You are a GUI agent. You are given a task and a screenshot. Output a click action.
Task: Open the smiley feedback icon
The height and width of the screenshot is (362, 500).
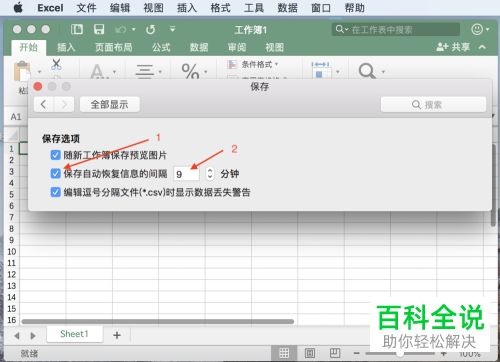pos(477,29)
